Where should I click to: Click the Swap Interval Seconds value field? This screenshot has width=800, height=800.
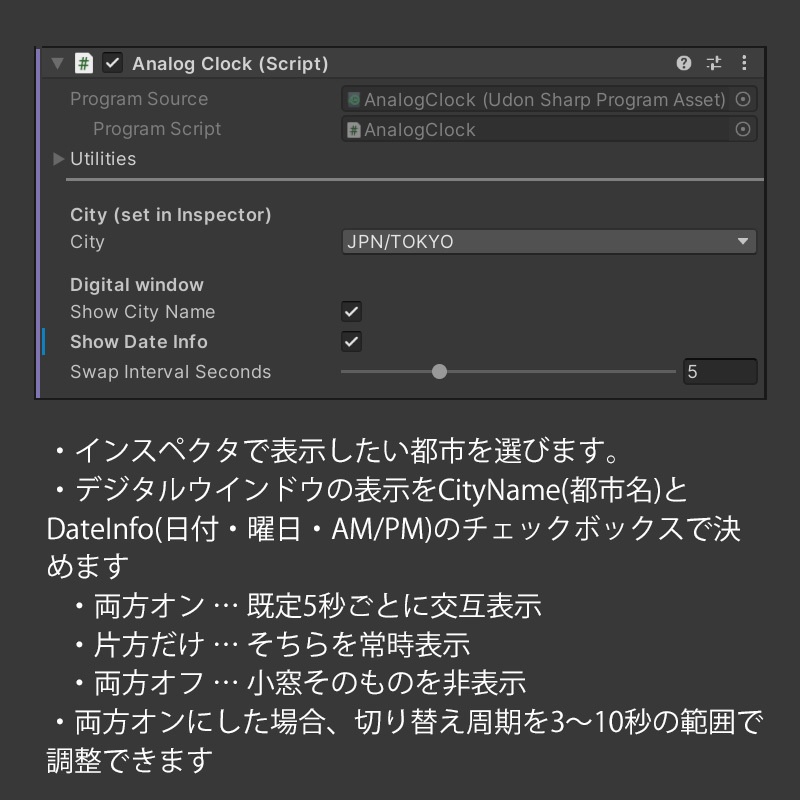pos(720,371)
